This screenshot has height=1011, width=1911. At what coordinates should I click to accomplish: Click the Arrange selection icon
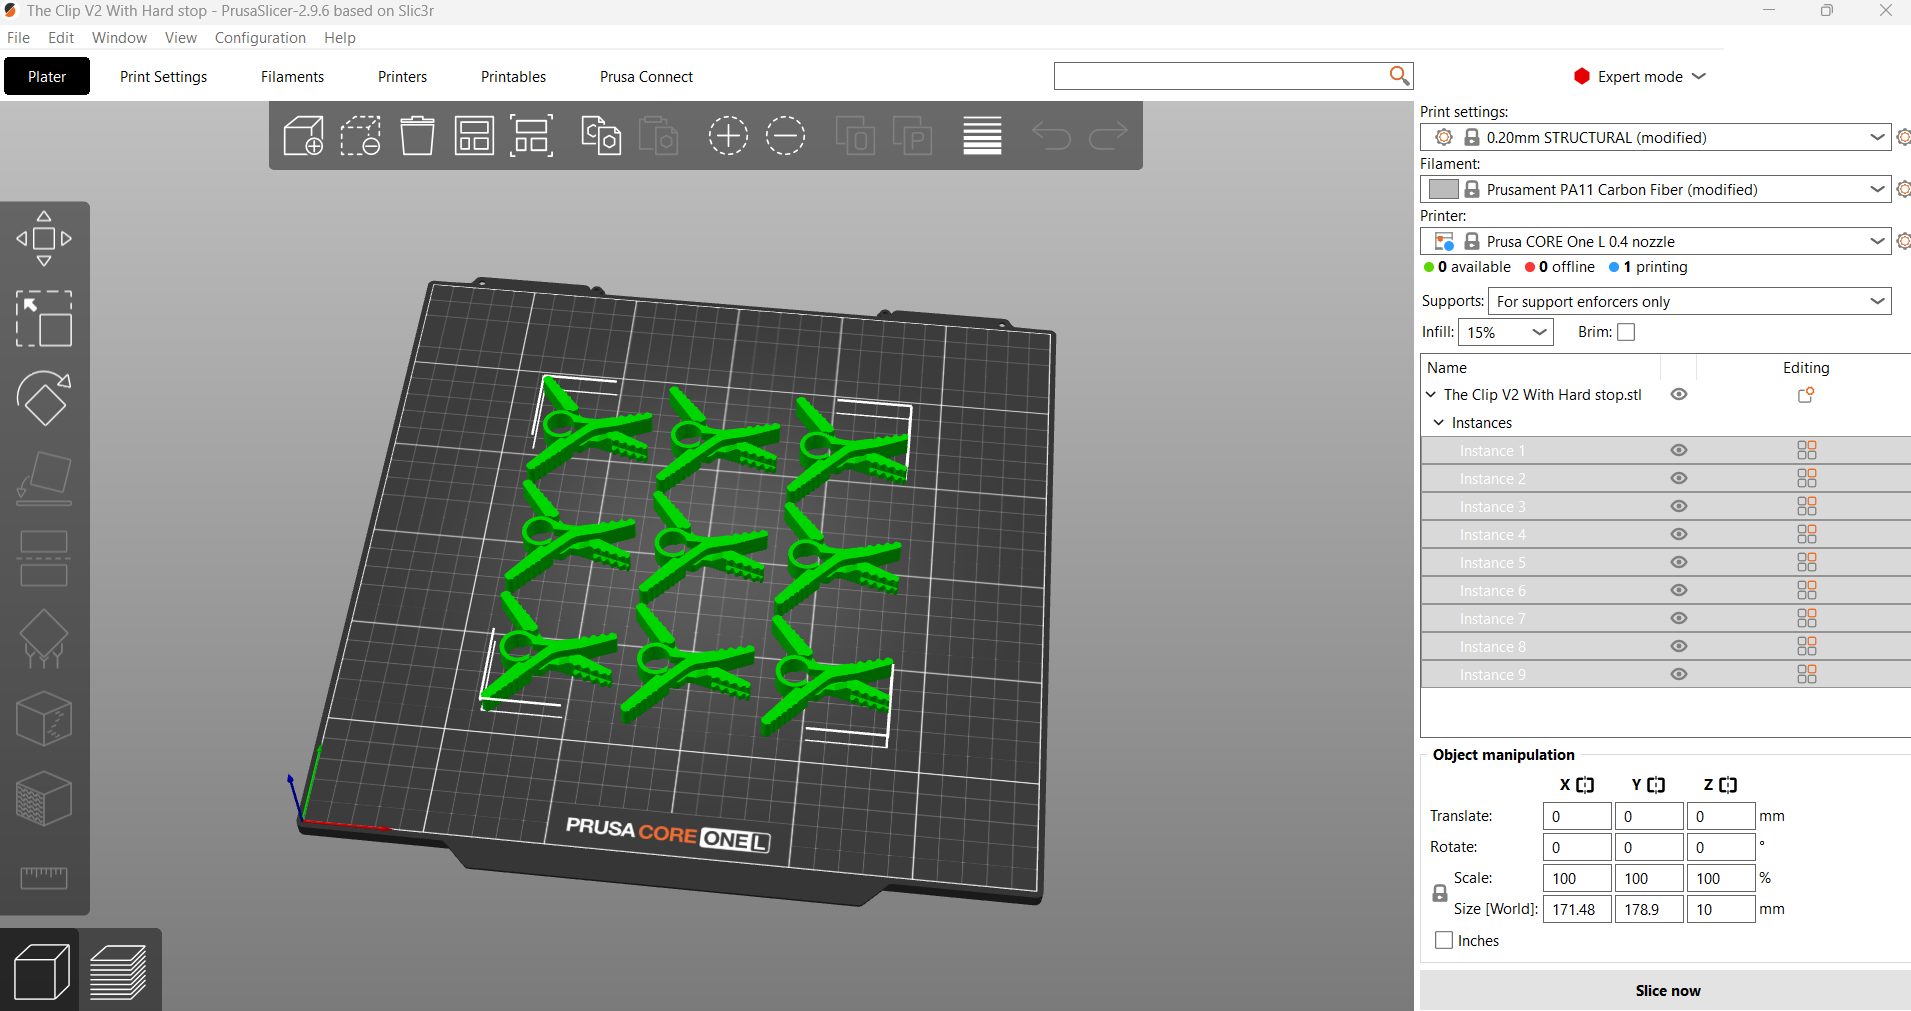coord(531,135)
